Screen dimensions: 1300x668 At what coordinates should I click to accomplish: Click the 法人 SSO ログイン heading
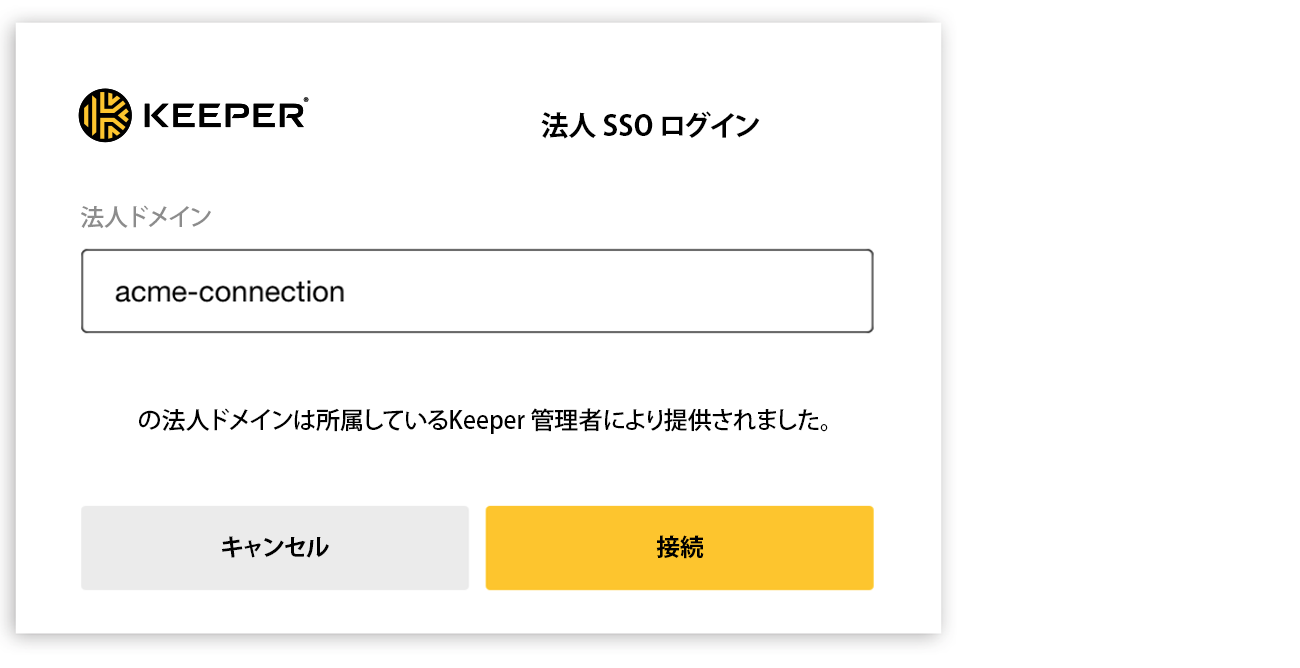[x=650, y=127]
